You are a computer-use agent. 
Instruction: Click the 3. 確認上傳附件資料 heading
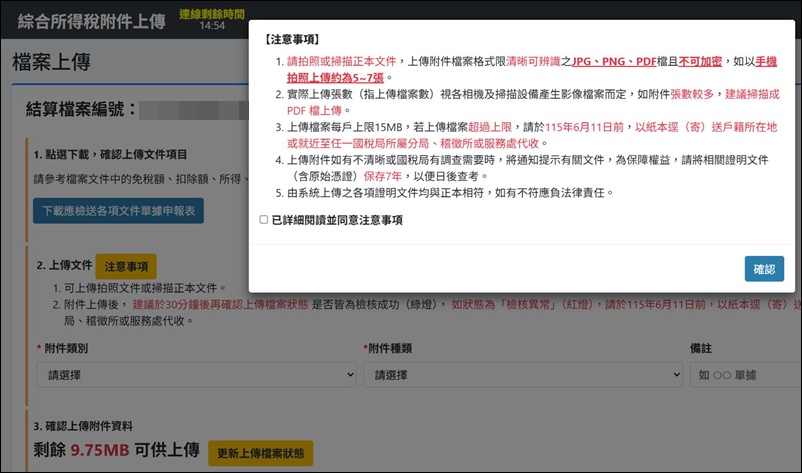83,426
